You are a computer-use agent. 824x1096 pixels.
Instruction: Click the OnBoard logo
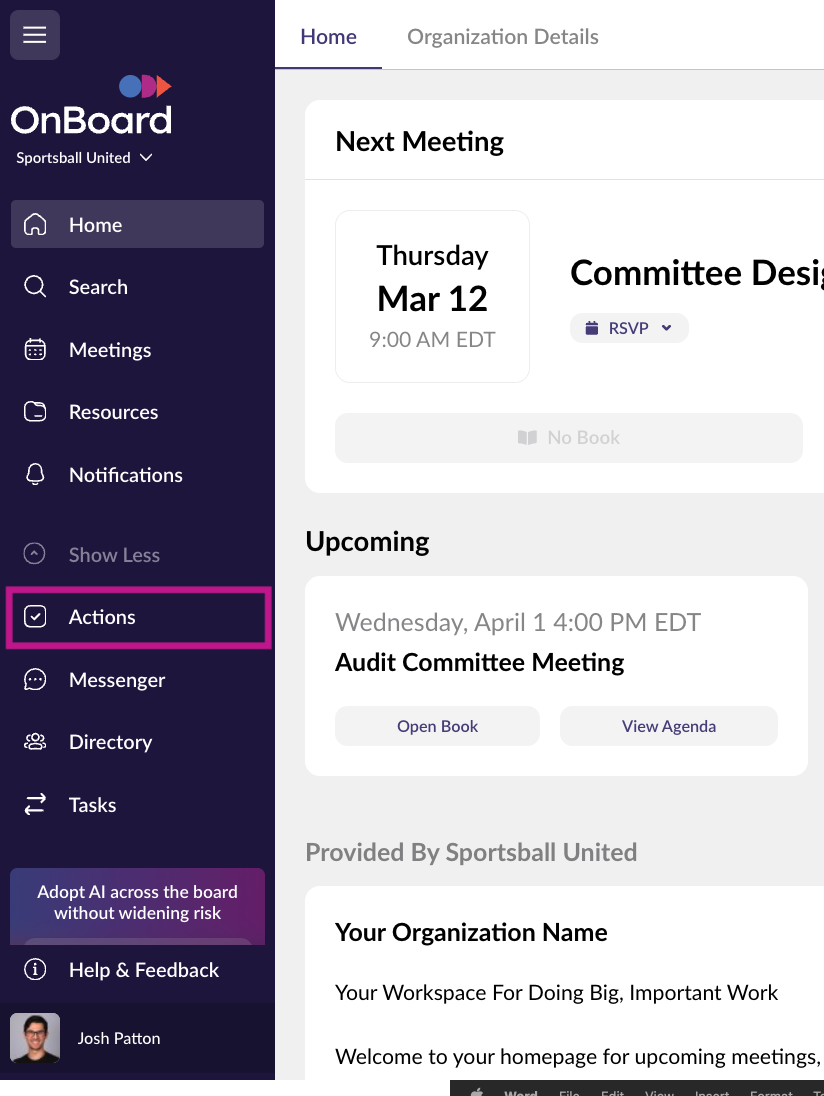(x=92, y=108)
